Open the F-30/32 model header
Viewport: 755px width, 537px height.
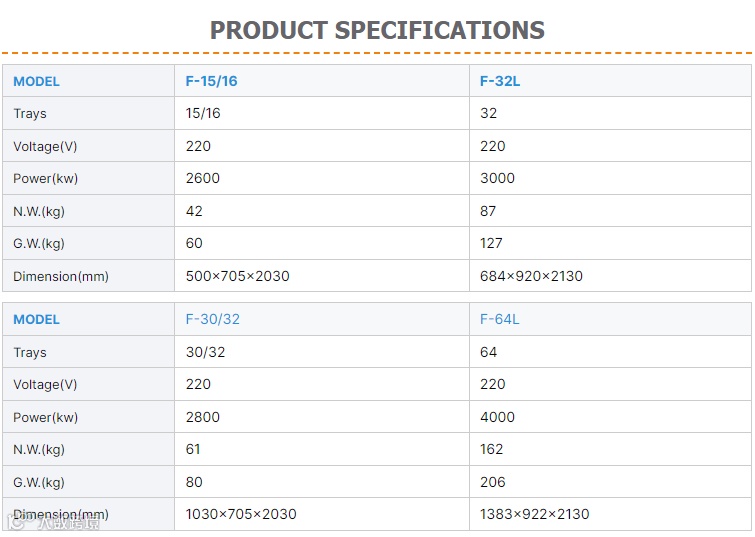(213, 319)
